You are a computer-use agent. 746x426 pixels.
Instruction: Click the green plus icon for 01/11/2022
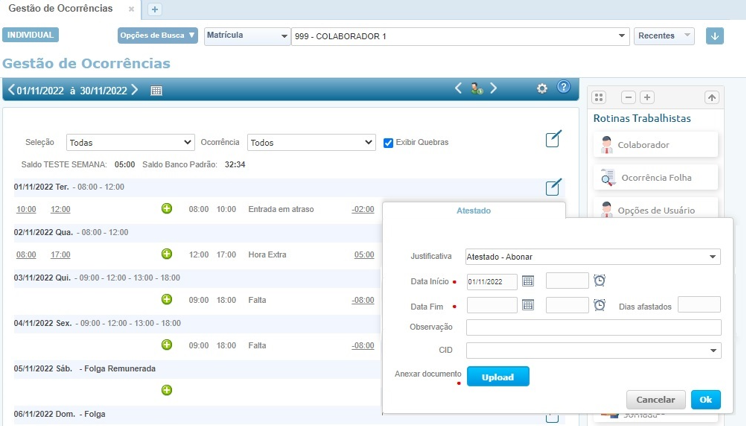tap(167, 209)
